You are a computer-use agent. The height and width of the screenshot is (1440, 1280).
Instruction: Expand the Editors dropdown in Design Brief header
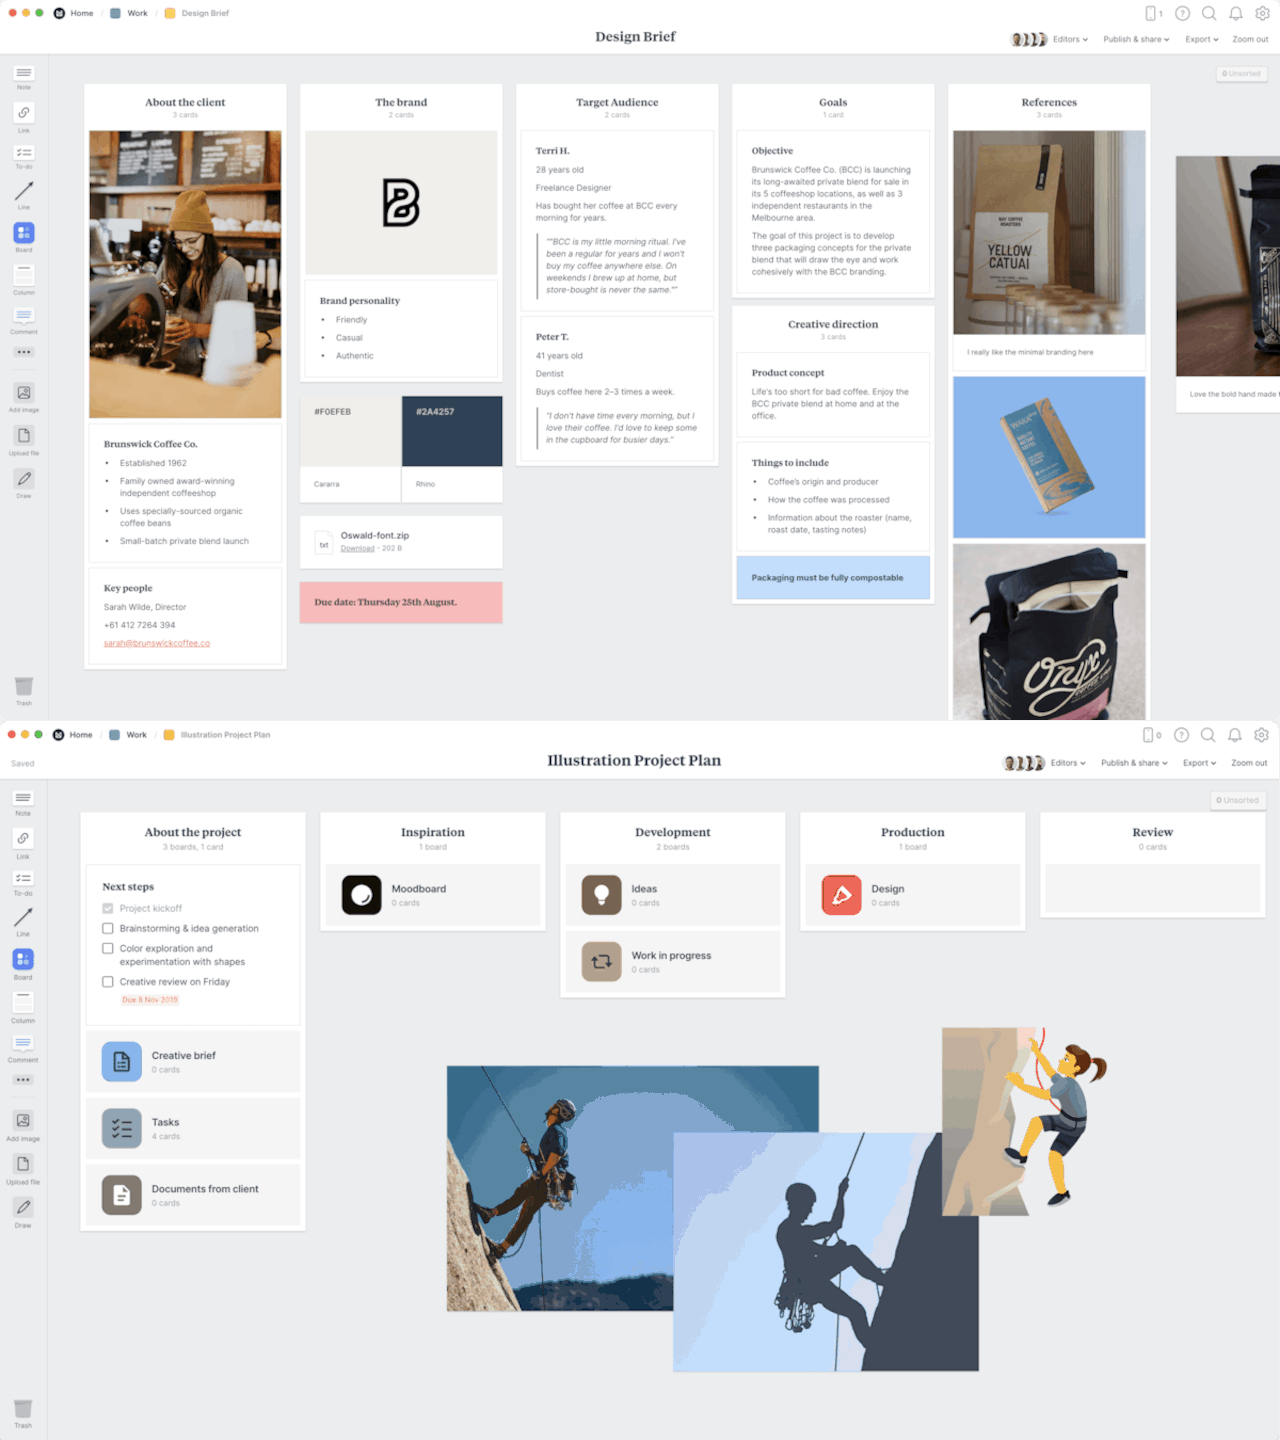(1069, 40)
